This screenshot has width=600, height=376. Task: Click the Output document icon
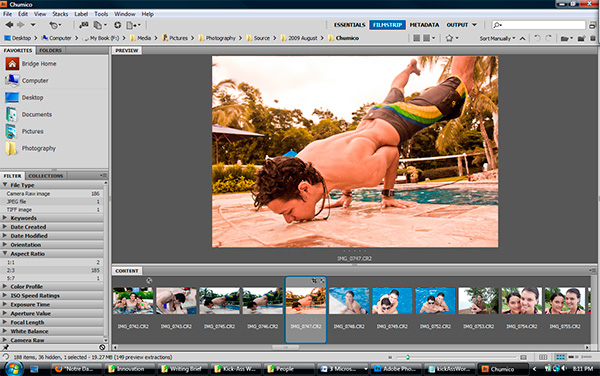(133, 25)
